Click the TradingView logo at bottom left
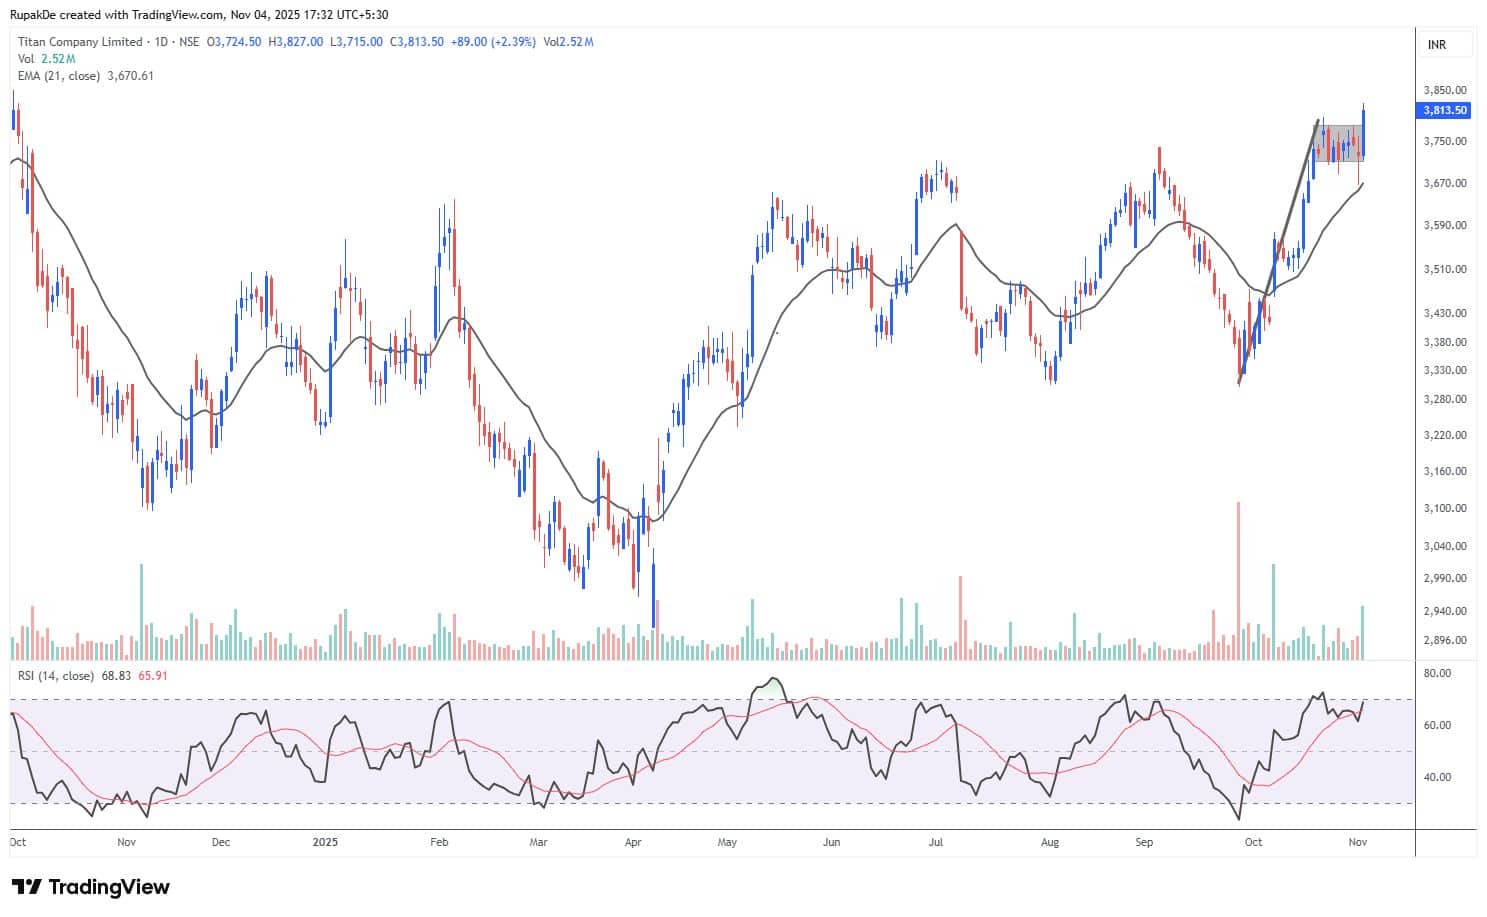 91,887
